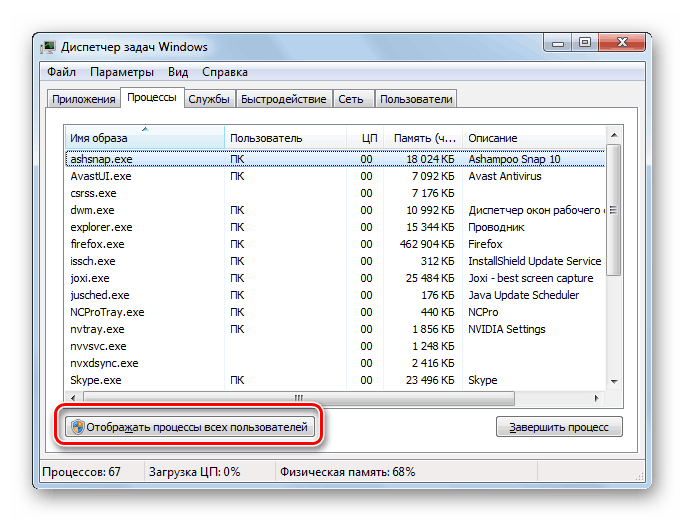
Task: Select the firefox.exe process
Action: (335, 244)
